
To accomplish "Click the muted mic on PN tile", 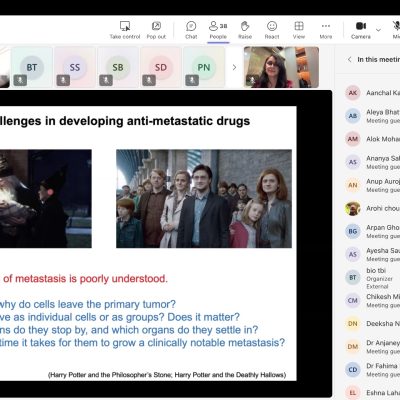I will 192,80.
